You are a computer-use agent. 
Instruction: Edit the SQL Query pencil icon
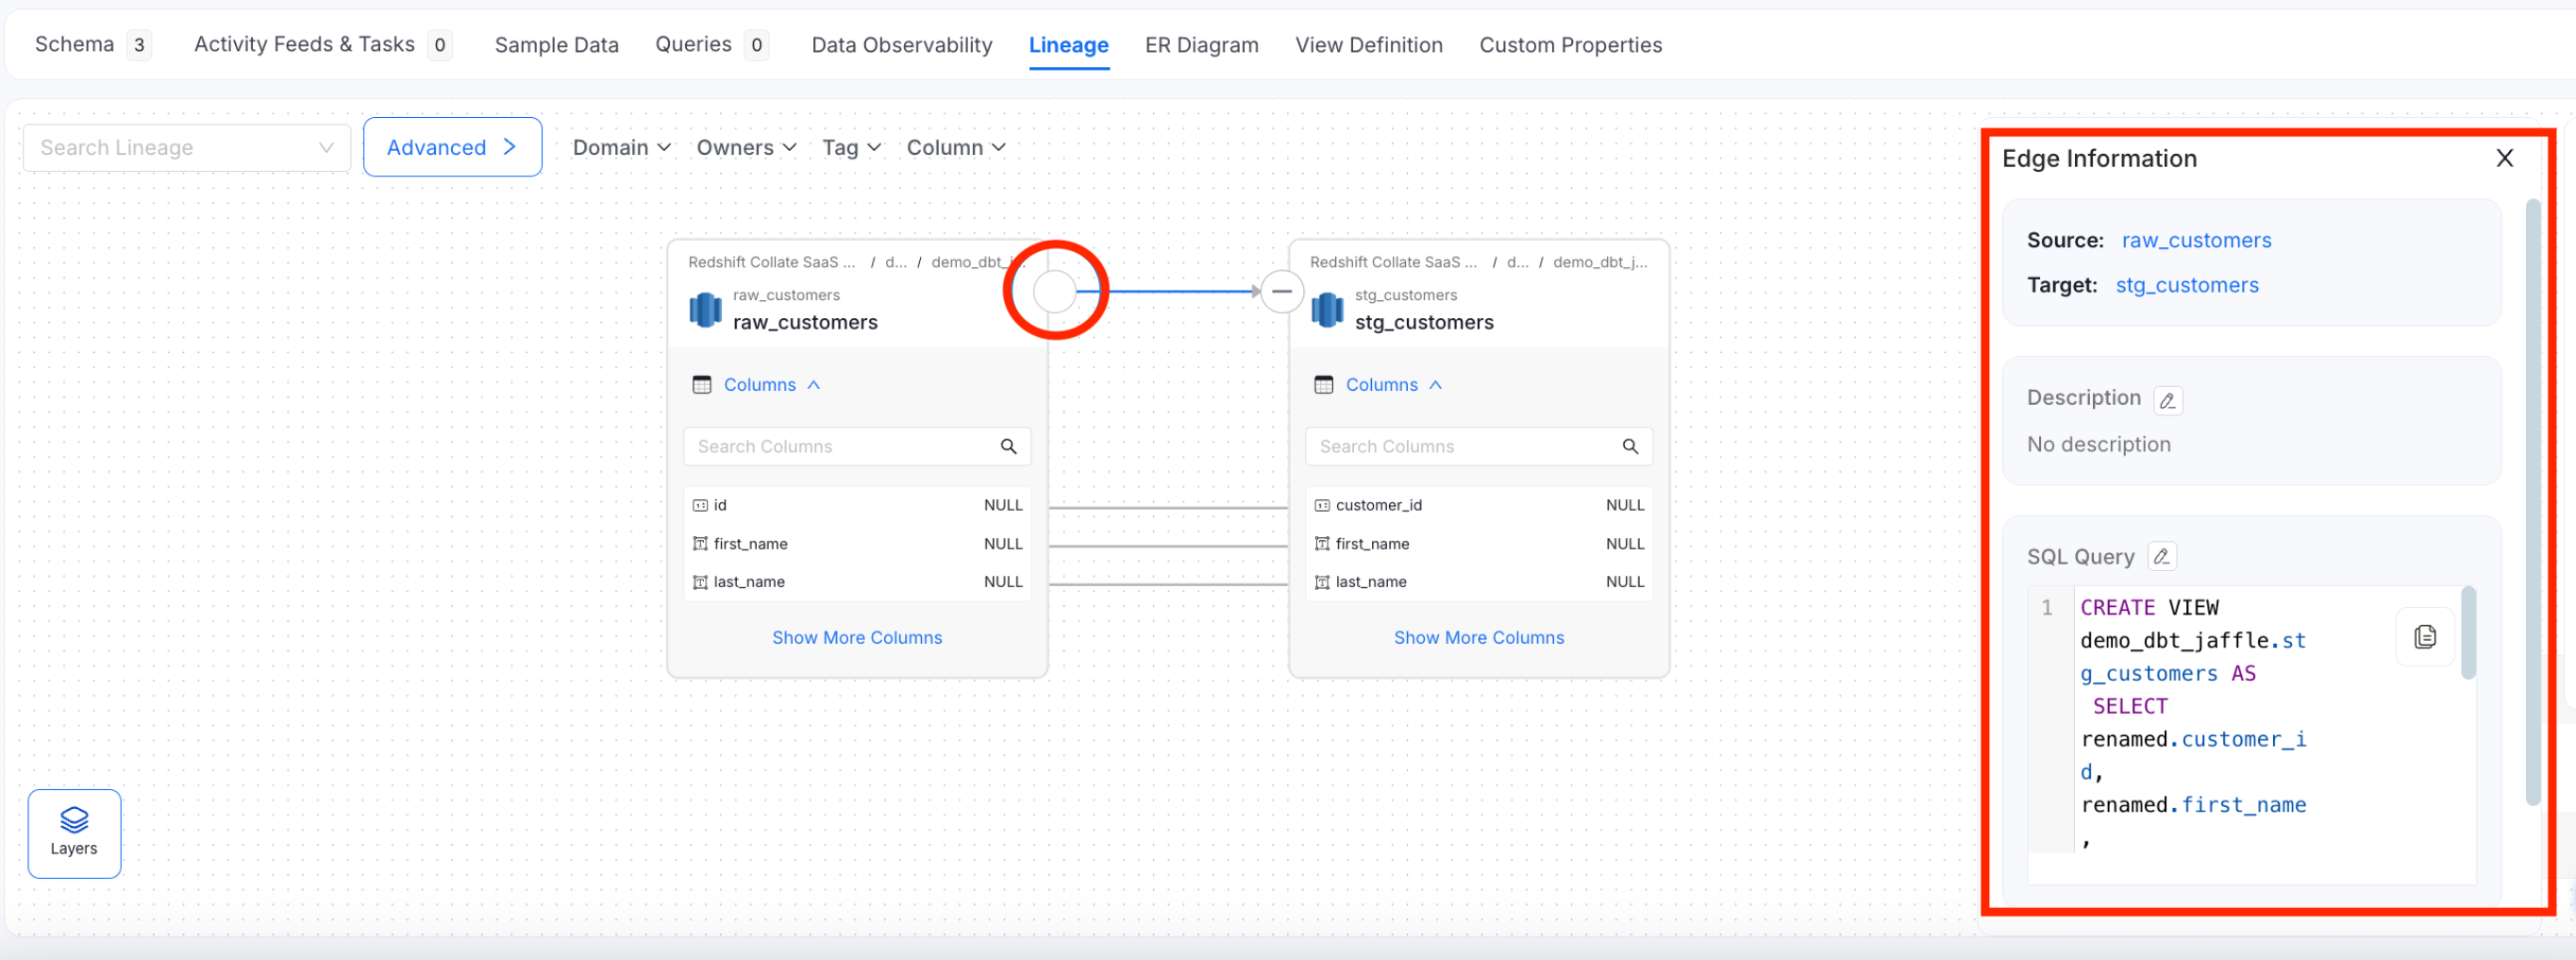click(x=2161, y=556)
